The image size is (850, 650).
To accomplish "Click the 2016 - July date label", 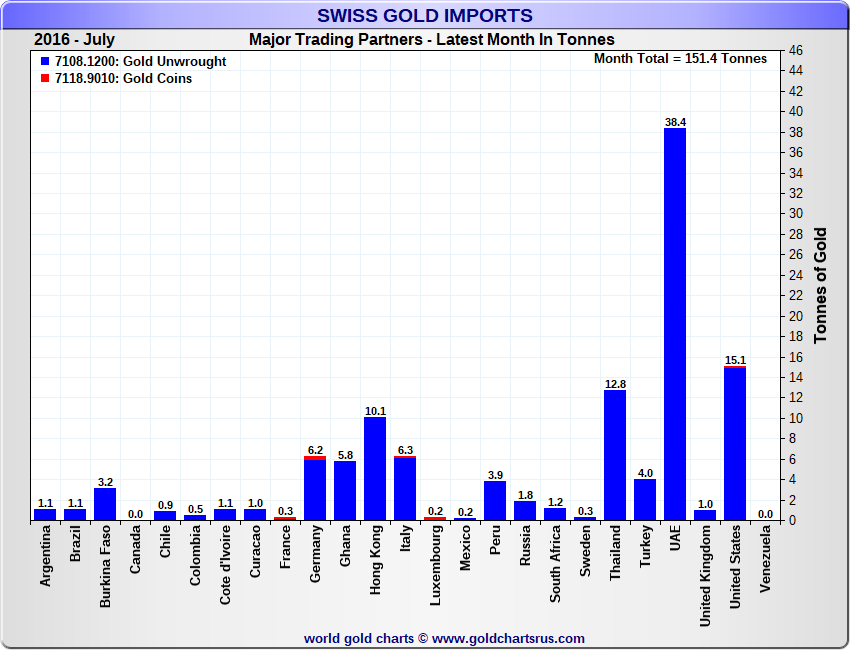I will tap(74, 40).
